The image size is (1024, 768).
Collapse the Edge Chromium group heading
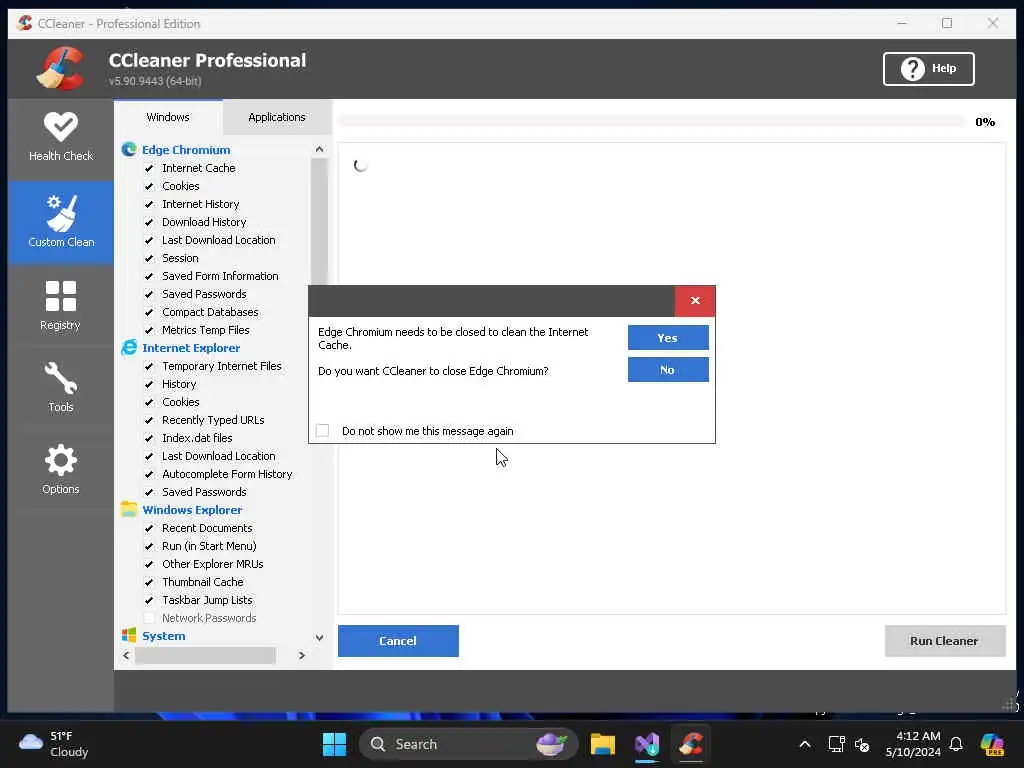[186, 150]
